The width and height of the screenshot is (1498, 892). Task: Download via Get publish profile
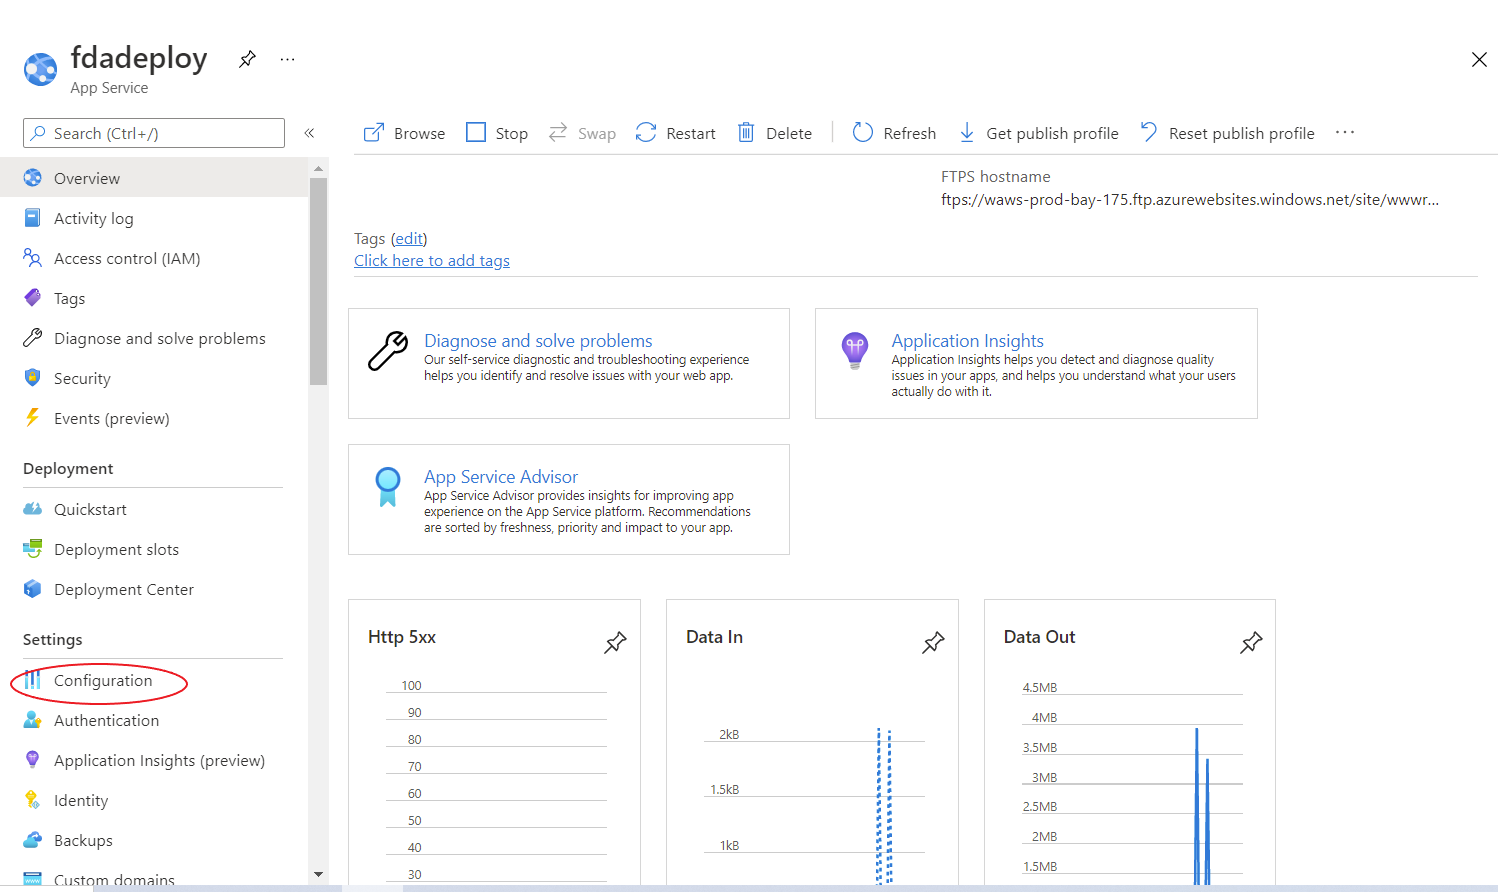point(1038,133)
